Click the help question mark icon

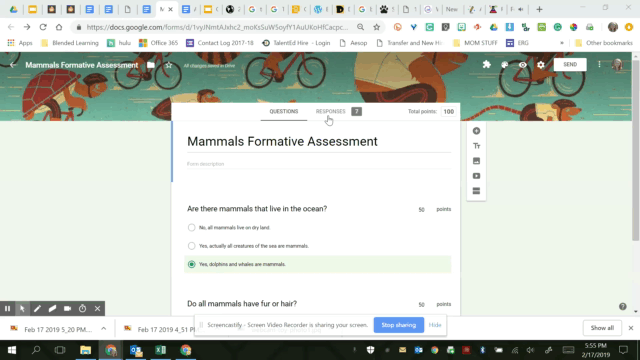coord(622,307)
